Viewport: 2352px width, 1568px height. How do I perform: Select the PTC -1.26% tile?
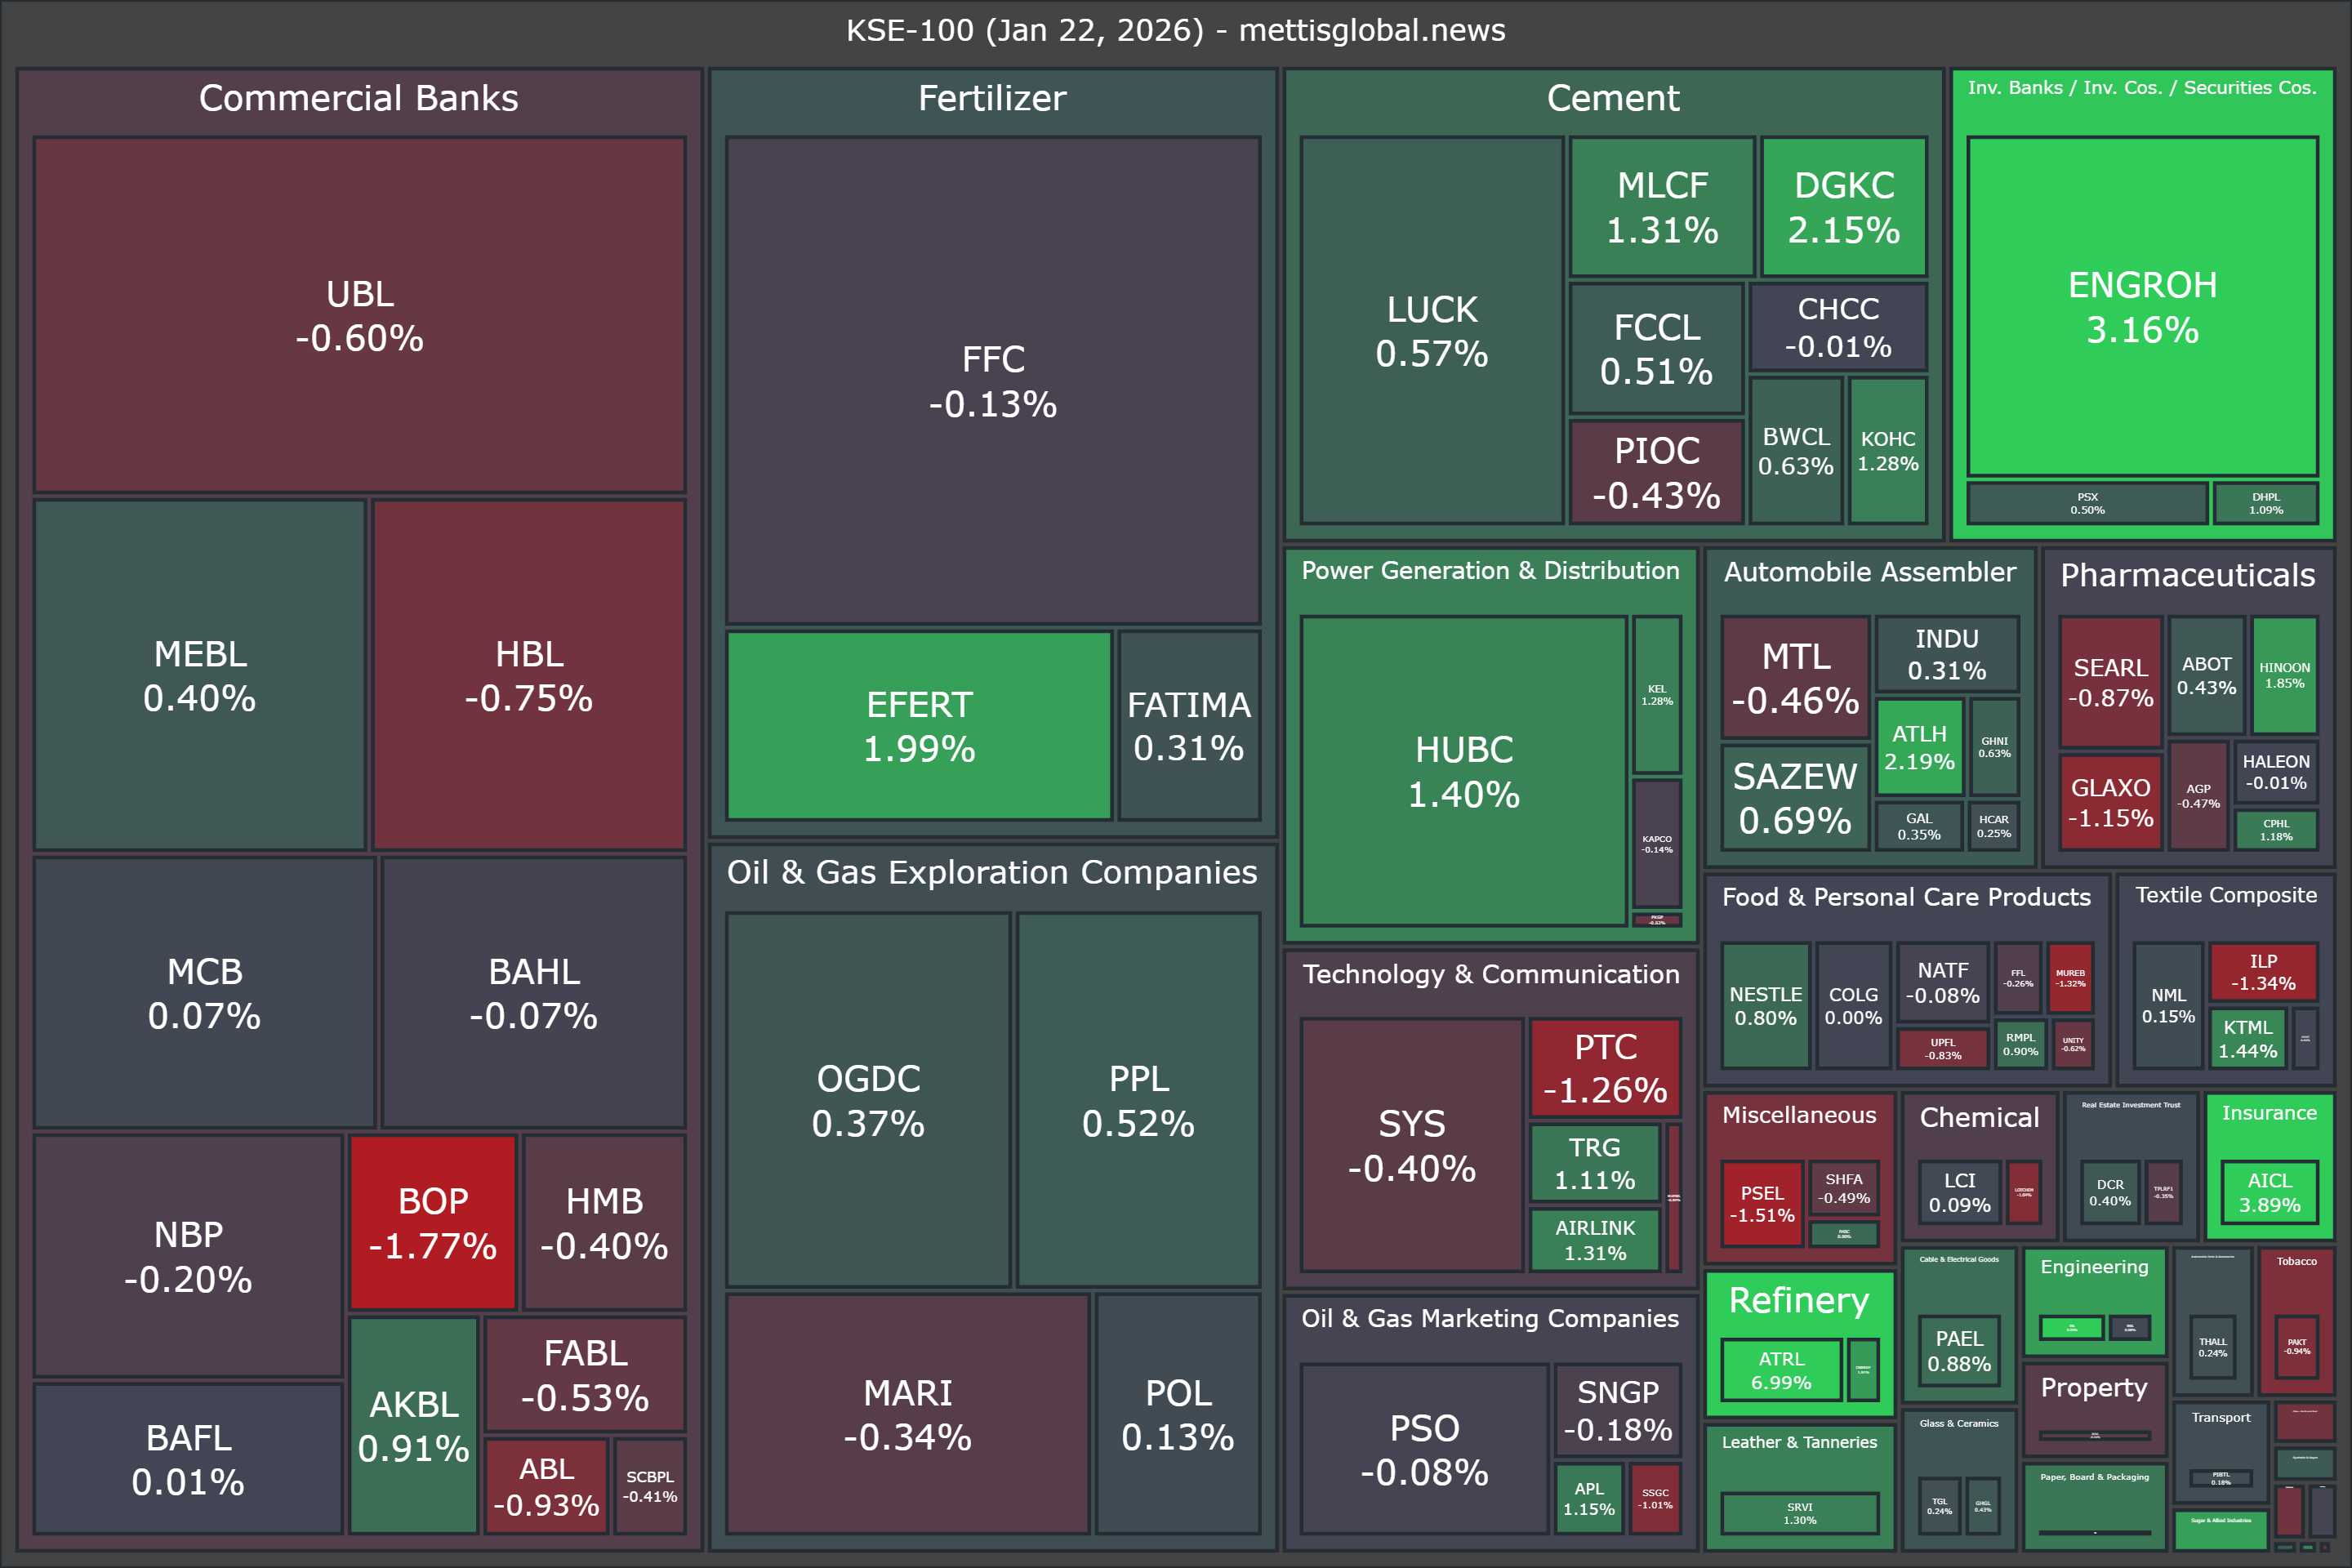[1605, 1068]
